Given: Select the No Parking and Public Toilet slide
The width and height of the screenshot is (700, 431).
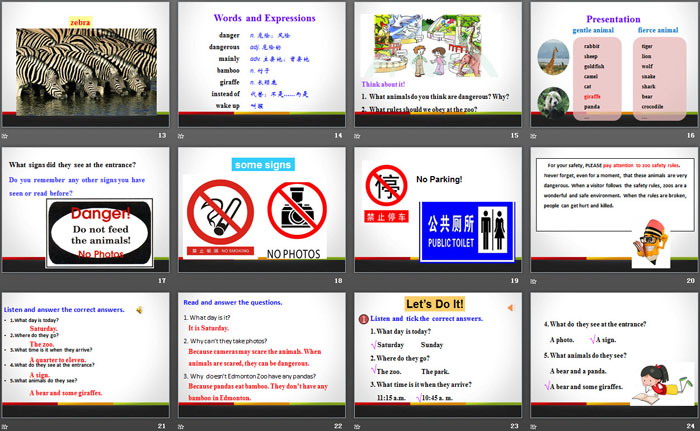Looking at the screenshot, I should [x=438, y=210].
